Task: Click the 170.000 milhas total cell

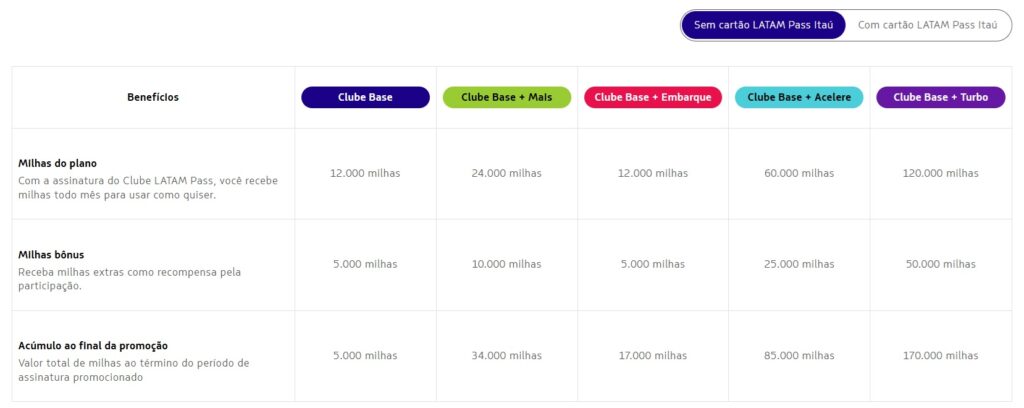Action: click(941, 355)
